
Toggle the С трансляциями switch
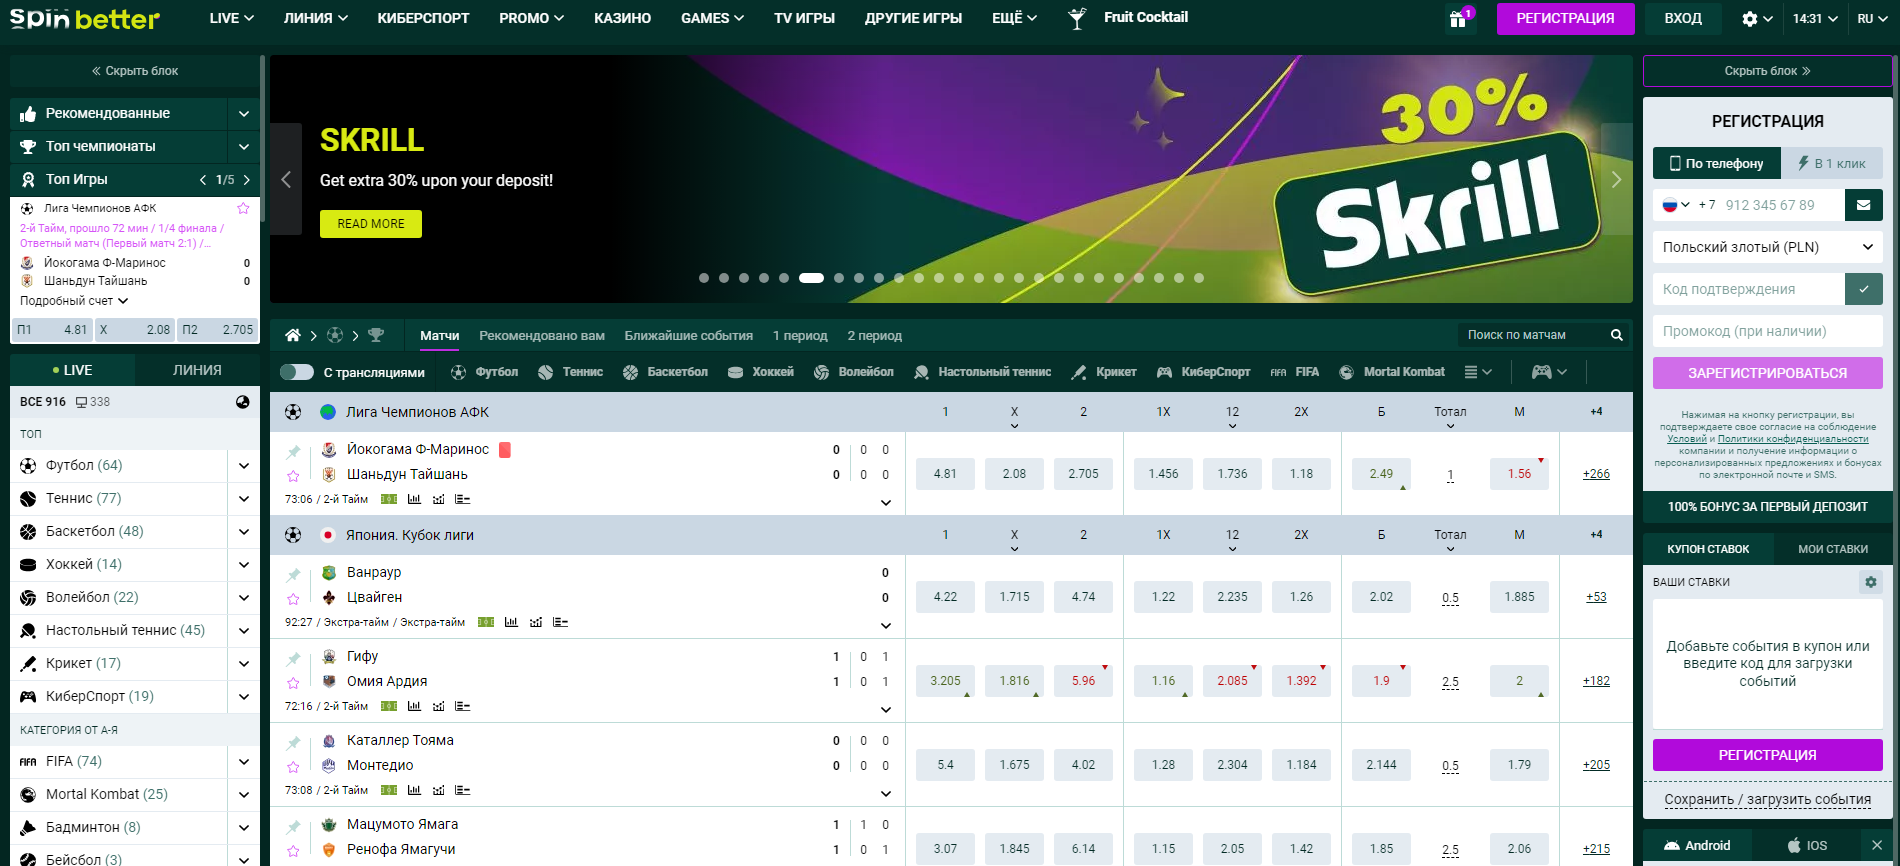pyautogui.click(x=297, y=372)
